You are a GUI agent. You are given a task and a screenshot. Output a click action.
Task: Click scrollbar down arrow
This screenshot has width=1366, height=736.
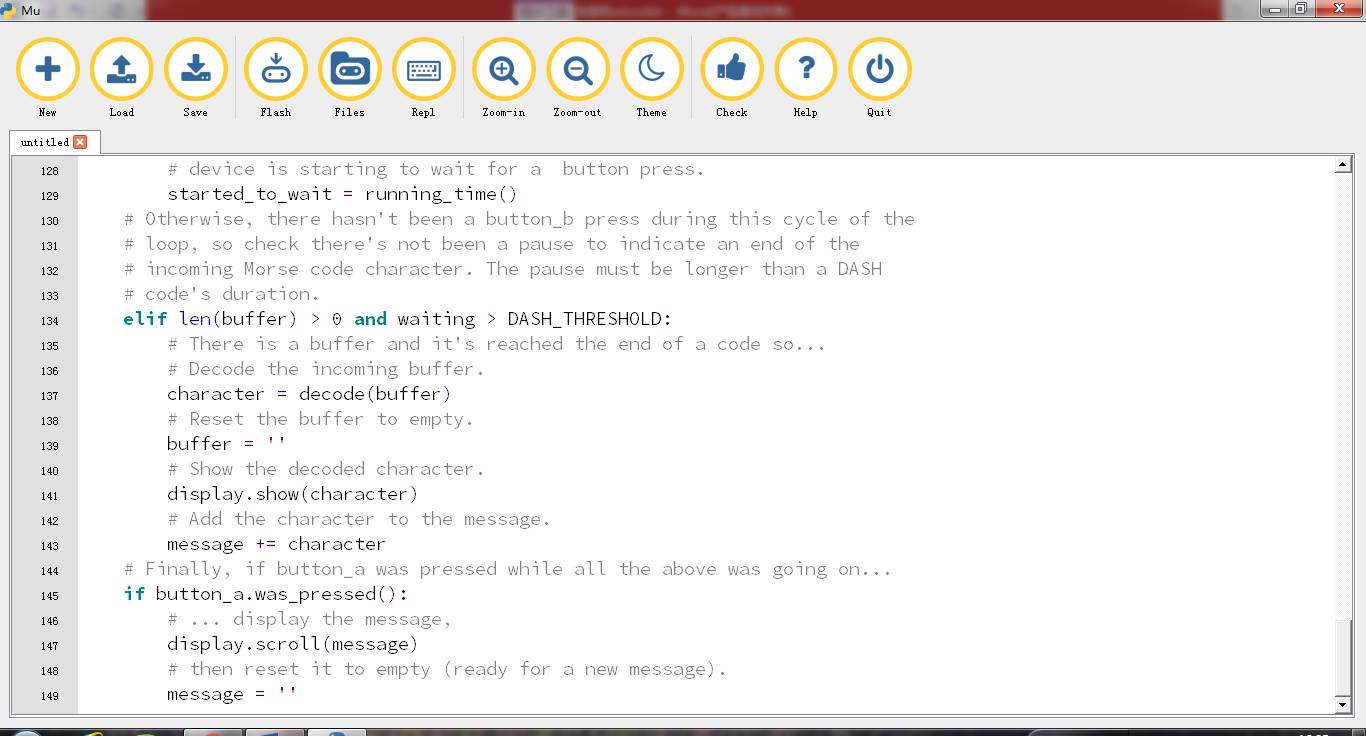(x=1343, y=705)
